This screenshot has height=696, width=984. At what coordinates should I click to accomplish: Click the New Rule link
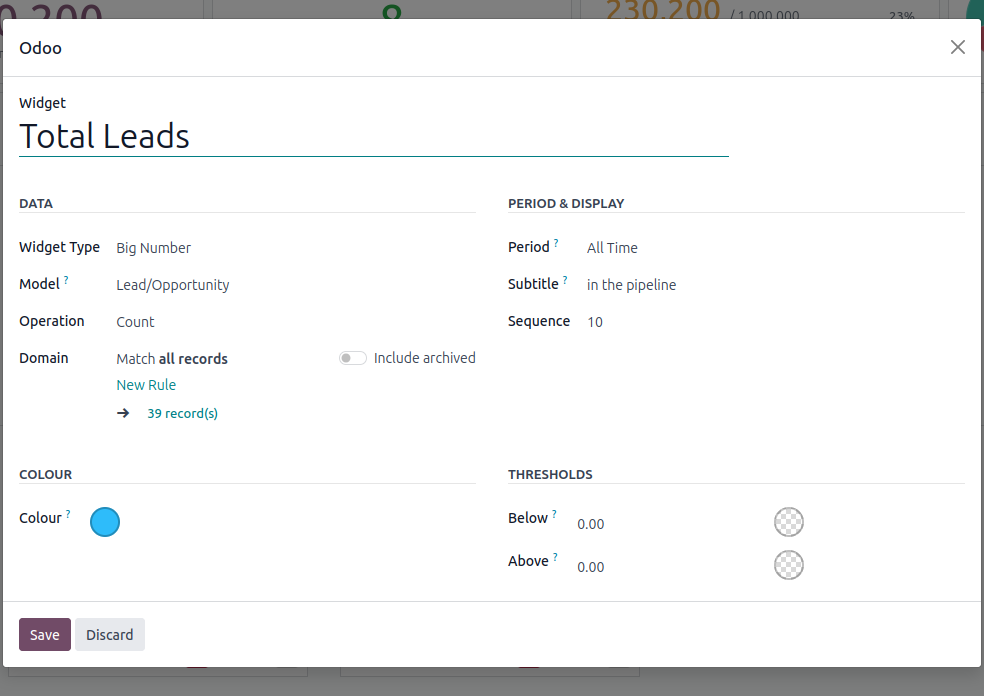tap(146, 385)
